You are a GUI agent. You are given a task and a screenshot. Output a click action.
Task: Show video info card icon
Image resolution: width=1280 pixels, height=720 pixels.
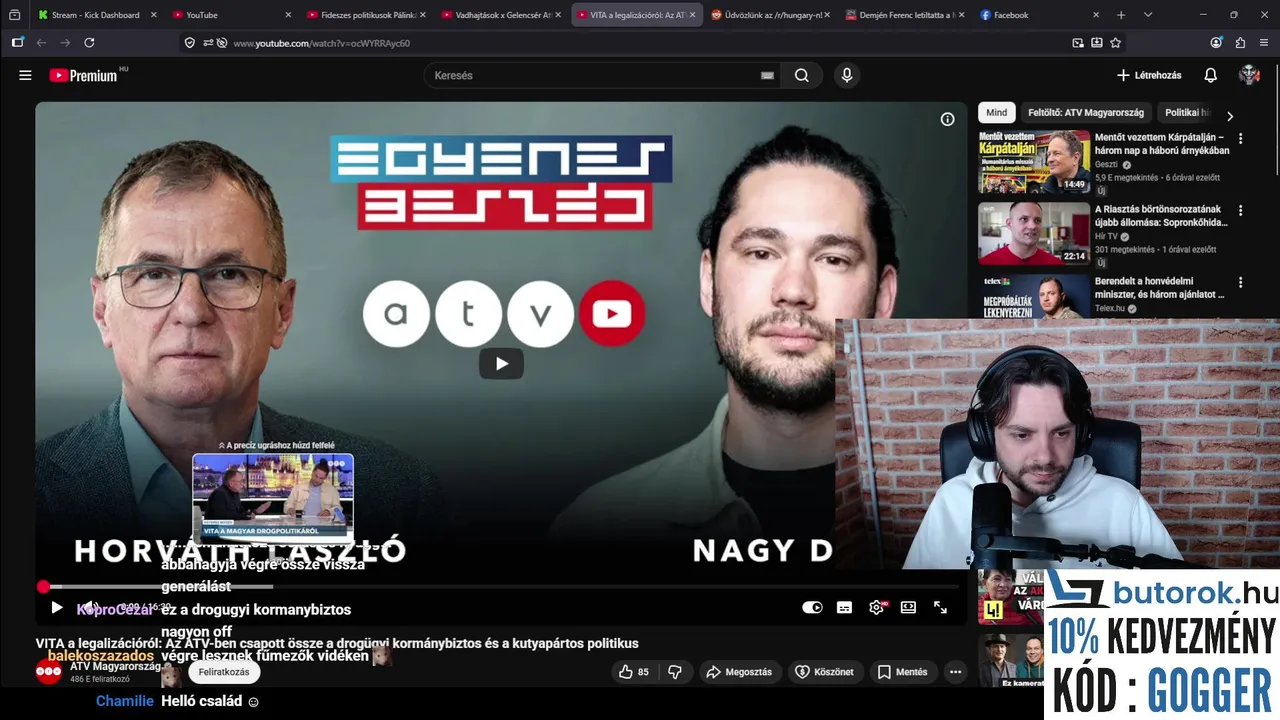pos(947,119)
